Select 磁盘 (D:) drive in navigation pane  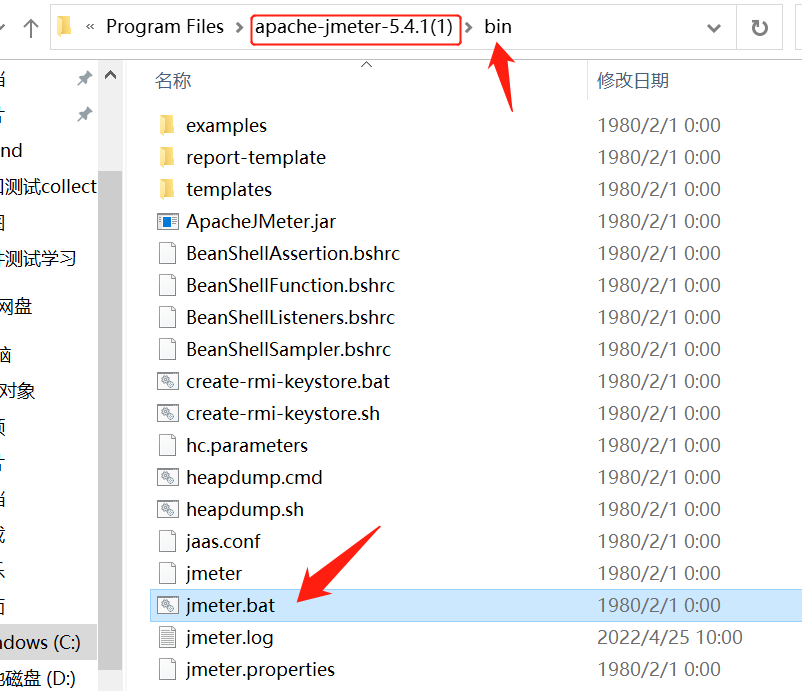(38, 678)
